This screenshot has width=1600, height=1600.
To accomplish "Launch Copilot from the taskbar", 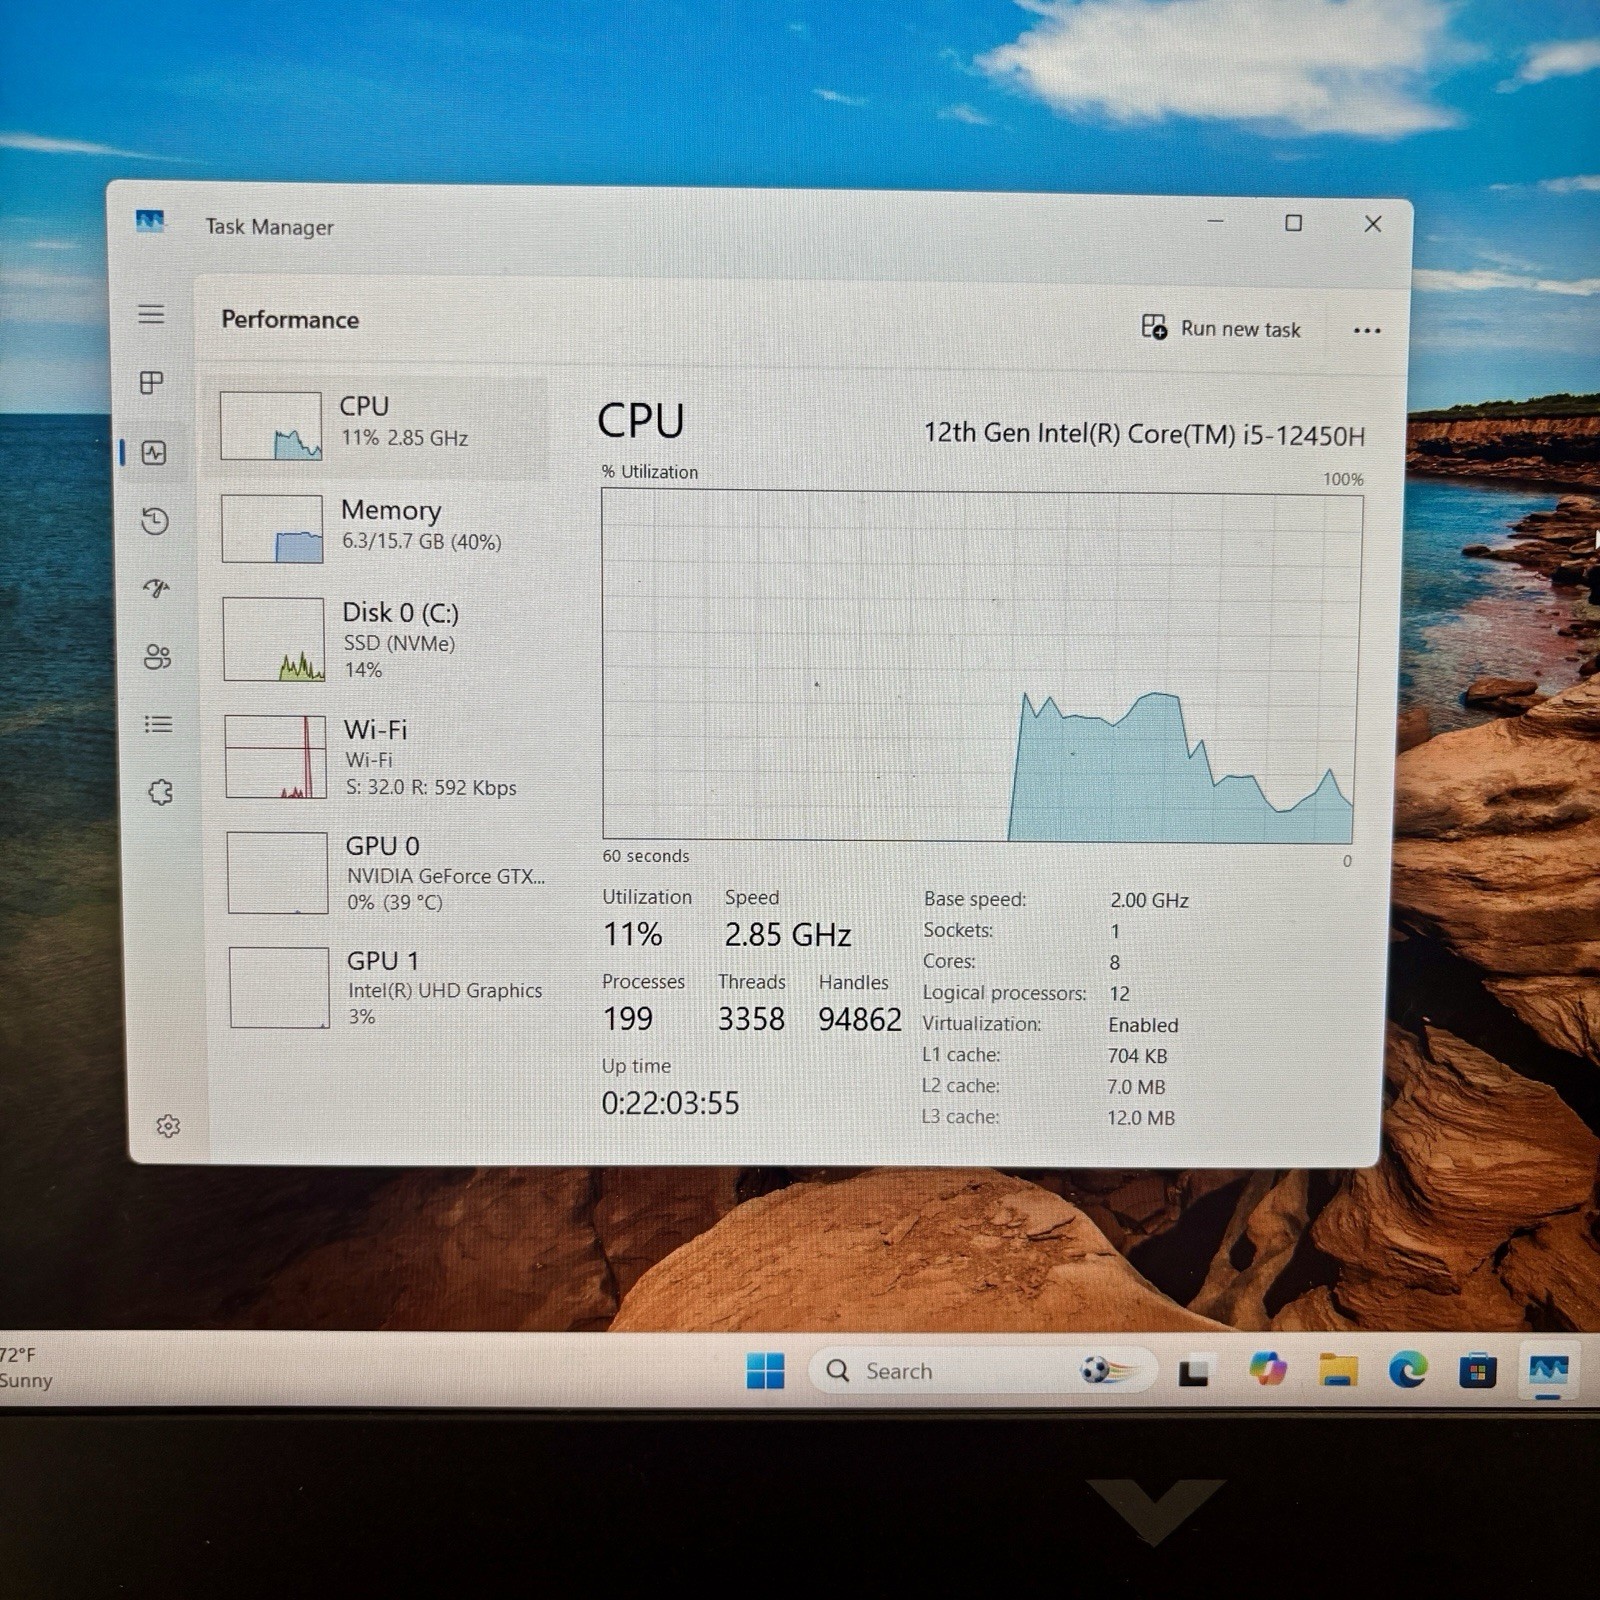I will [x=1268, y=1370].
